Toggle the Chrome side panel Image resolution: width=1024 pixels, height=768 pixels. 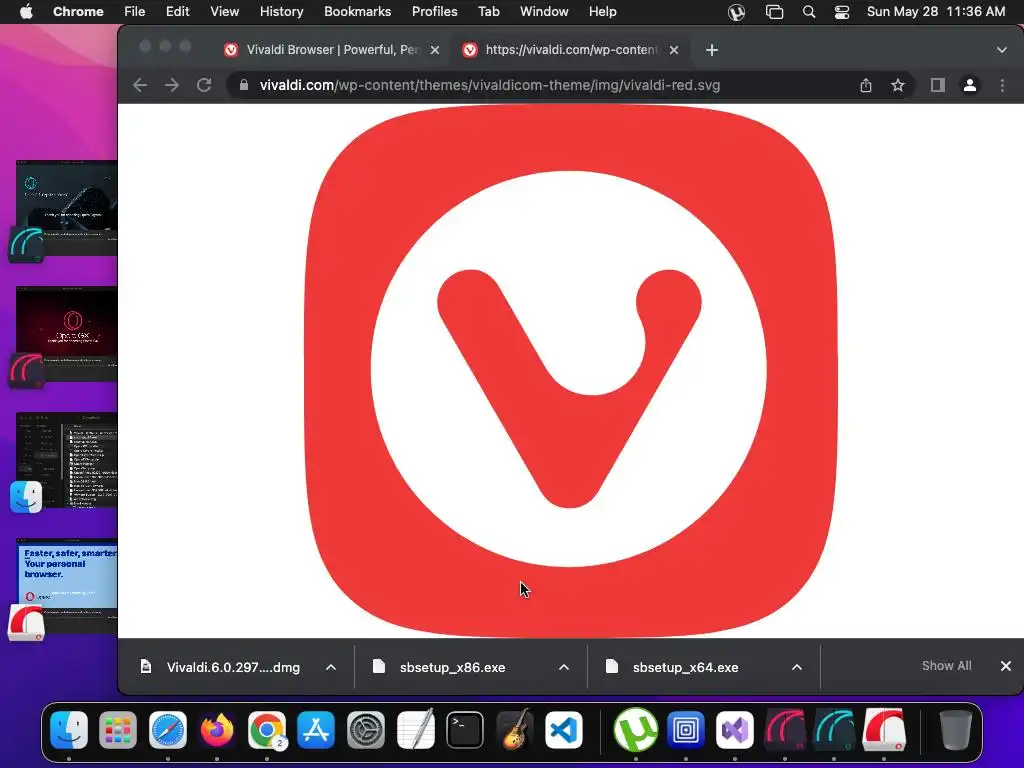click(938, 85)
